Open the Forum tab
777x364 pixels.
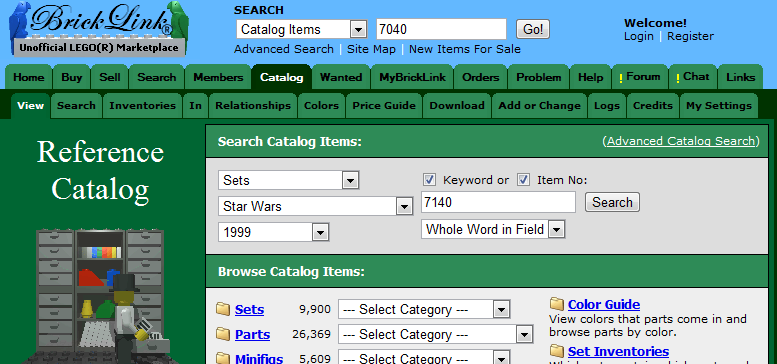(x=640, y=77)
